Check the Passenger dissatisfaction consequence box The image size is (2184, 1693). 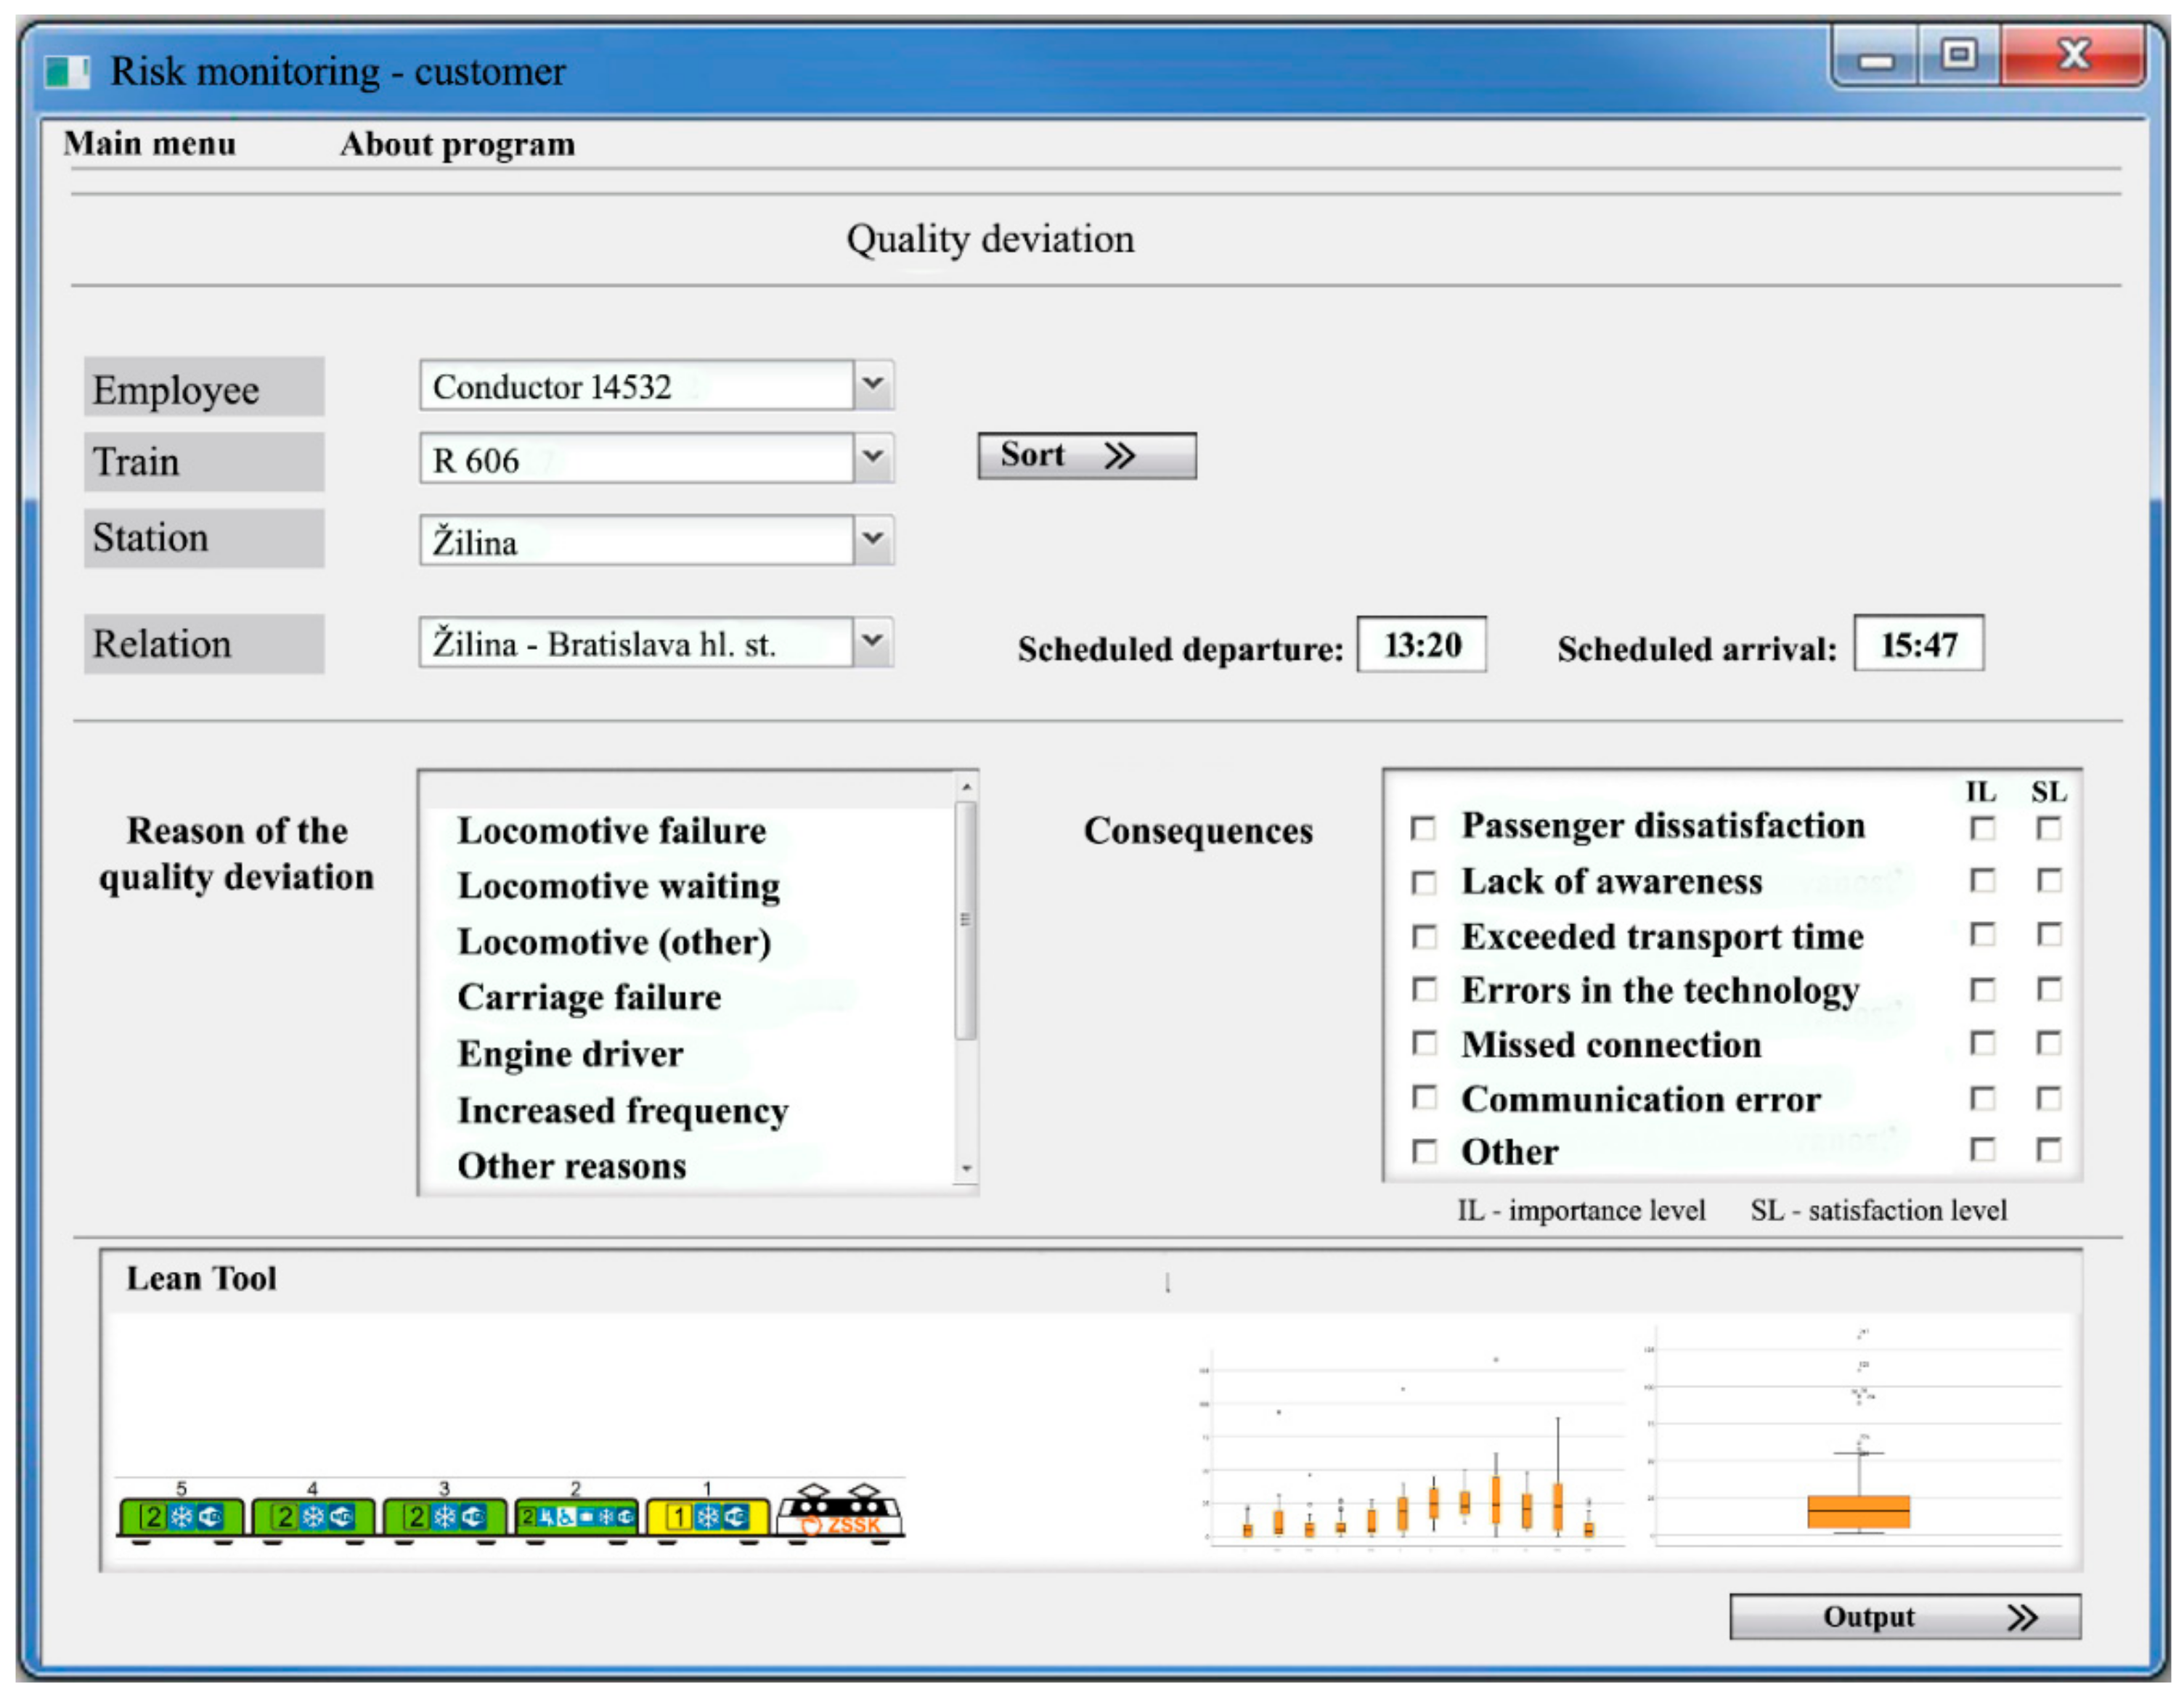pyautogui.click(x=1423, y=828)
